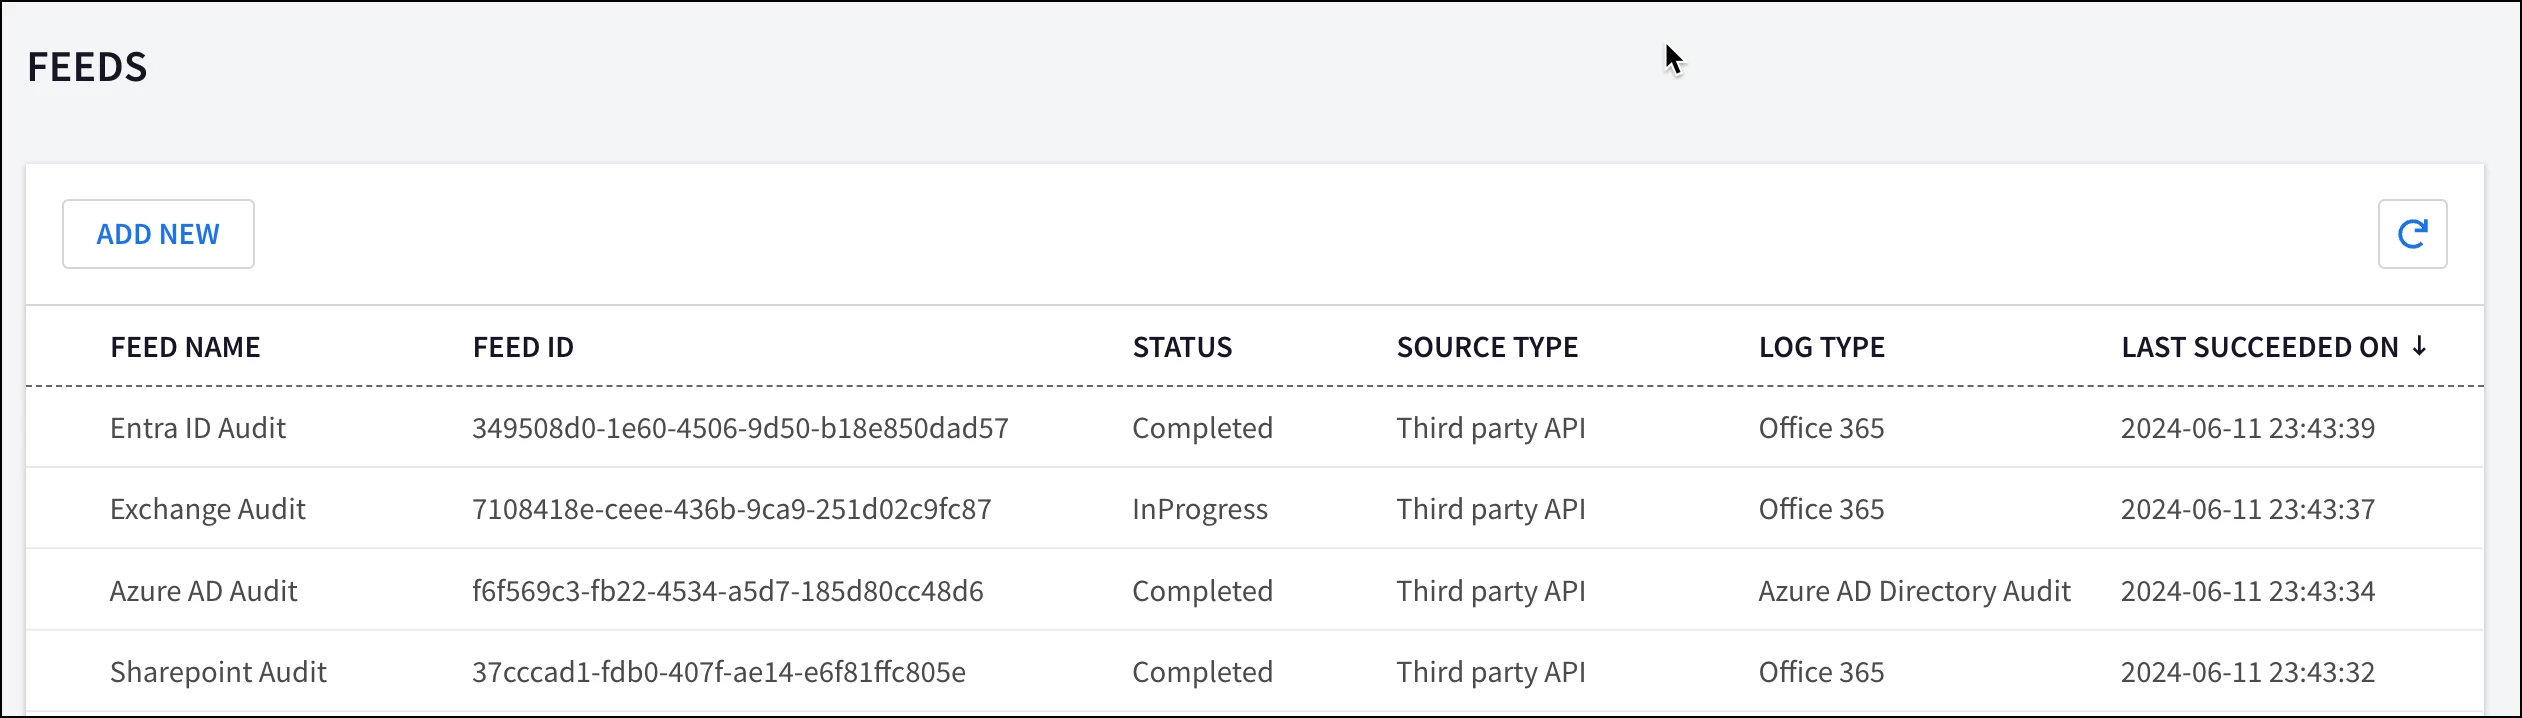Click timestamp 2024-06-11 23:43:39
Screen dimensions: 2522x718
pyautogui.click(x=2248, y=428)
